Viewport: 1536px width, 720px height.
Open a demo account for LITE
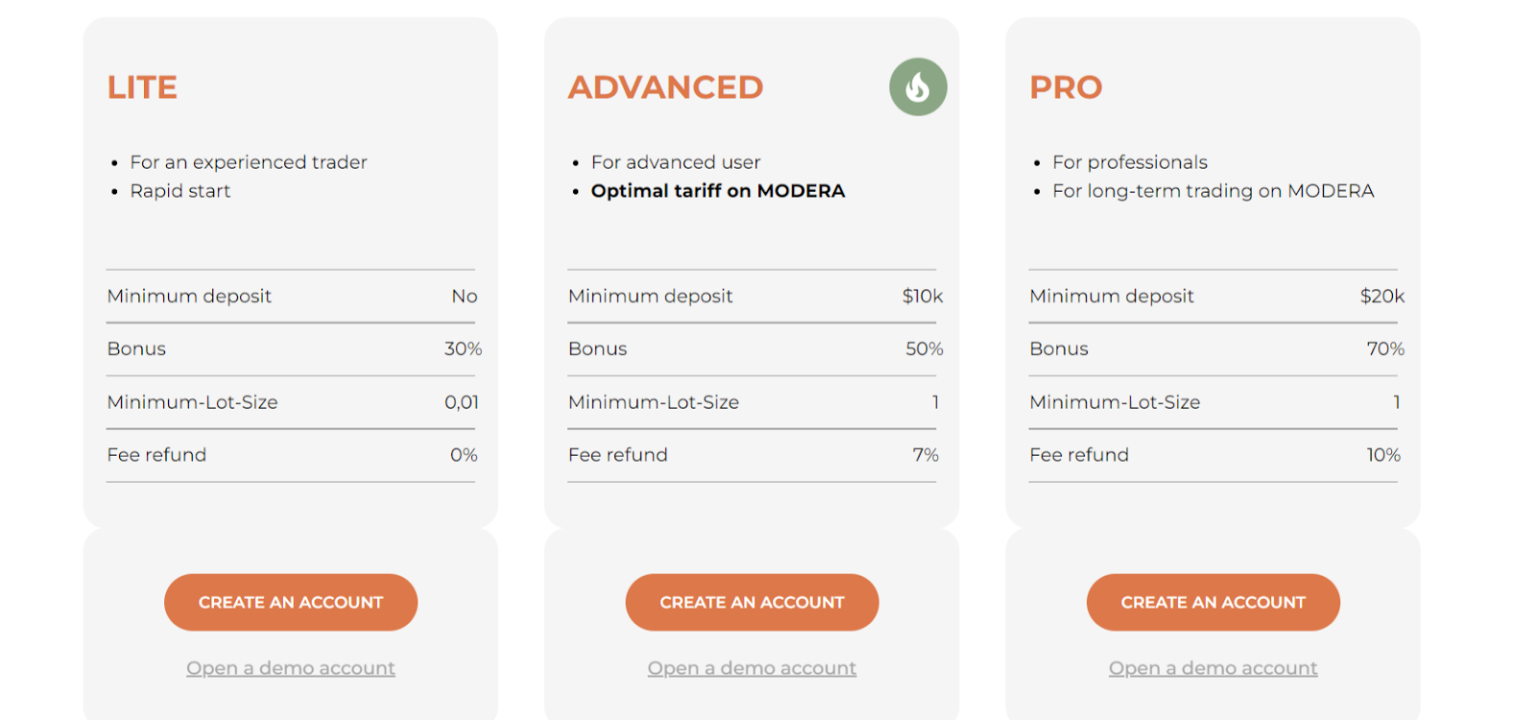click(290, 668)
